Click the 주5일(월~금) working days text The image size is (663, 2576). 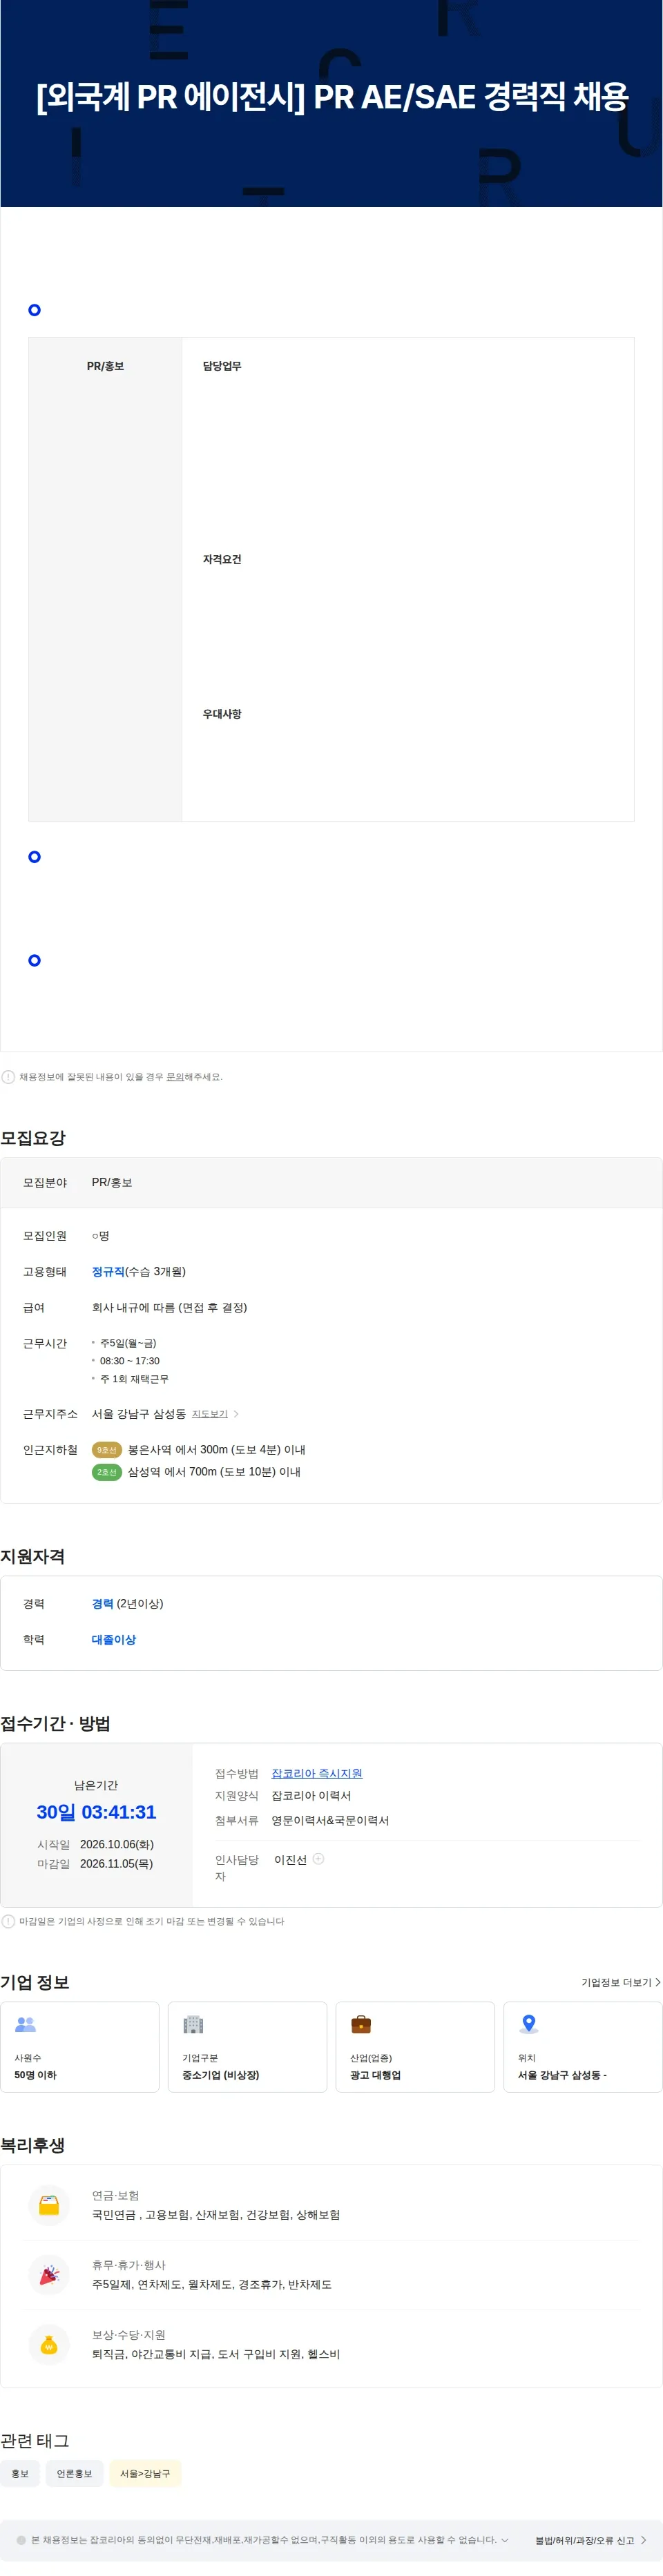128,1344
